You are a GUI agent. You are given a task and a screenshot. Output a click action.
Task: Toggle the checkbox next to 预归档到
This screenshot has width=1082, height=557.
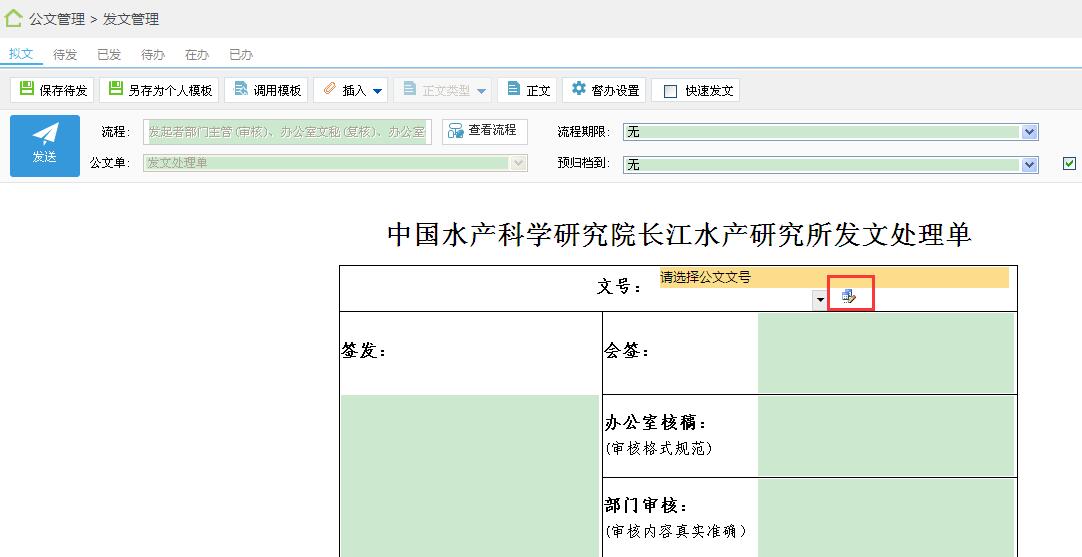click(1069, 164)
